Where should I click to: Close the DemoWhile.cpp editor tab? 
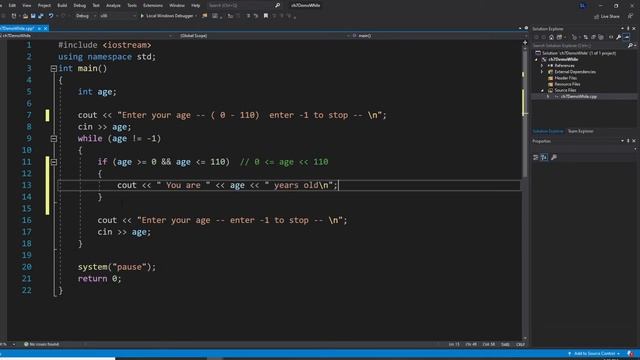click(46, 28)
